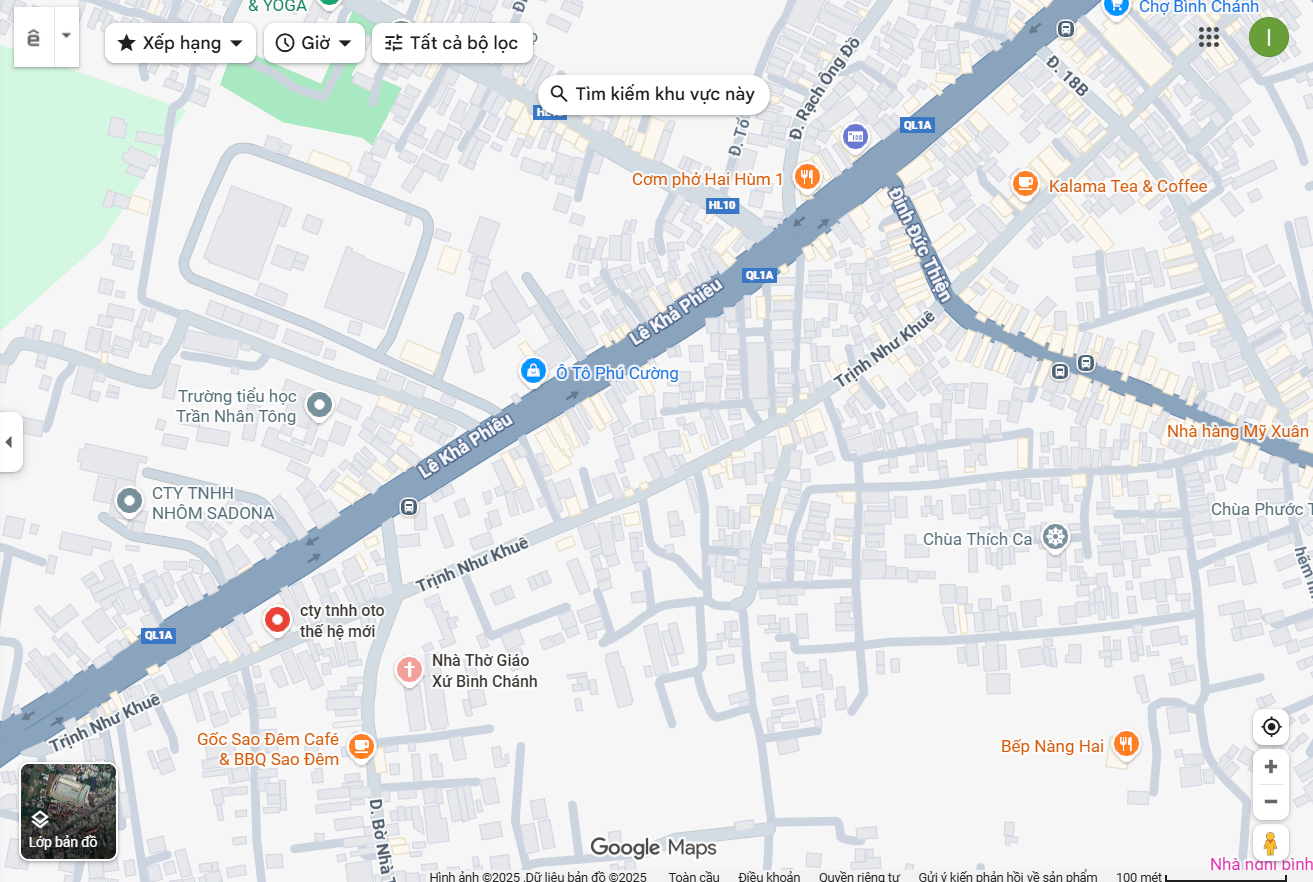Open the Google apps grid icon
Viewport: 1313px width, 882px height.
pyautogui.click(x=1208, y=37)
